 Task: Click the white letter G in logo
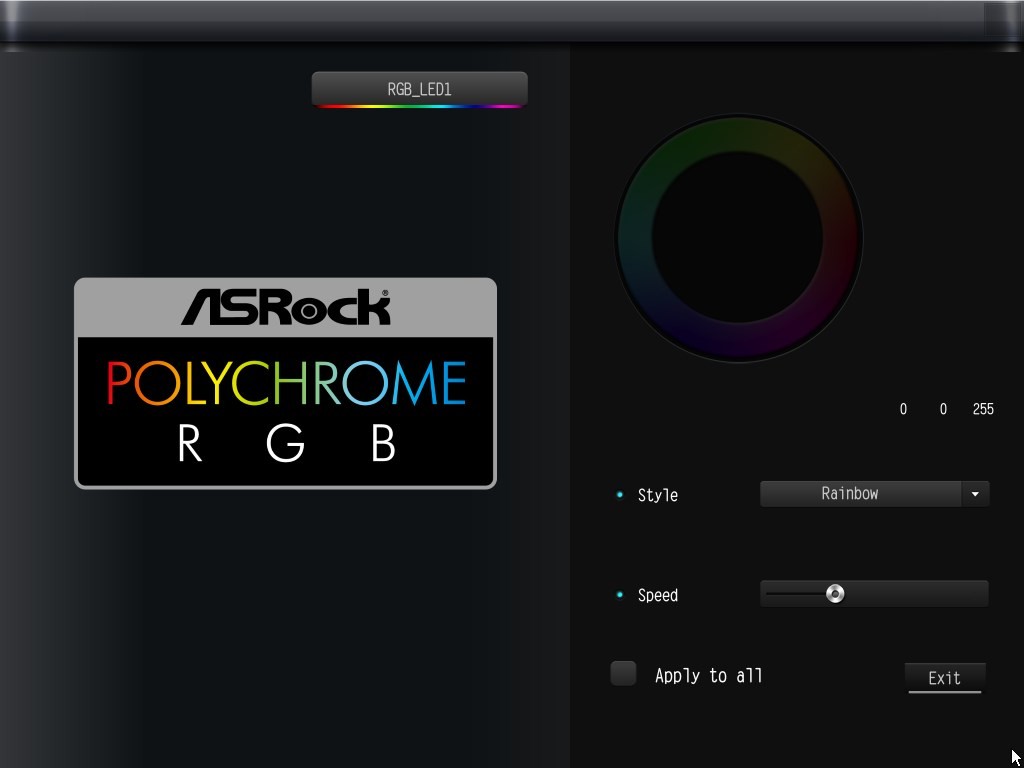click(x=285, y=444)
